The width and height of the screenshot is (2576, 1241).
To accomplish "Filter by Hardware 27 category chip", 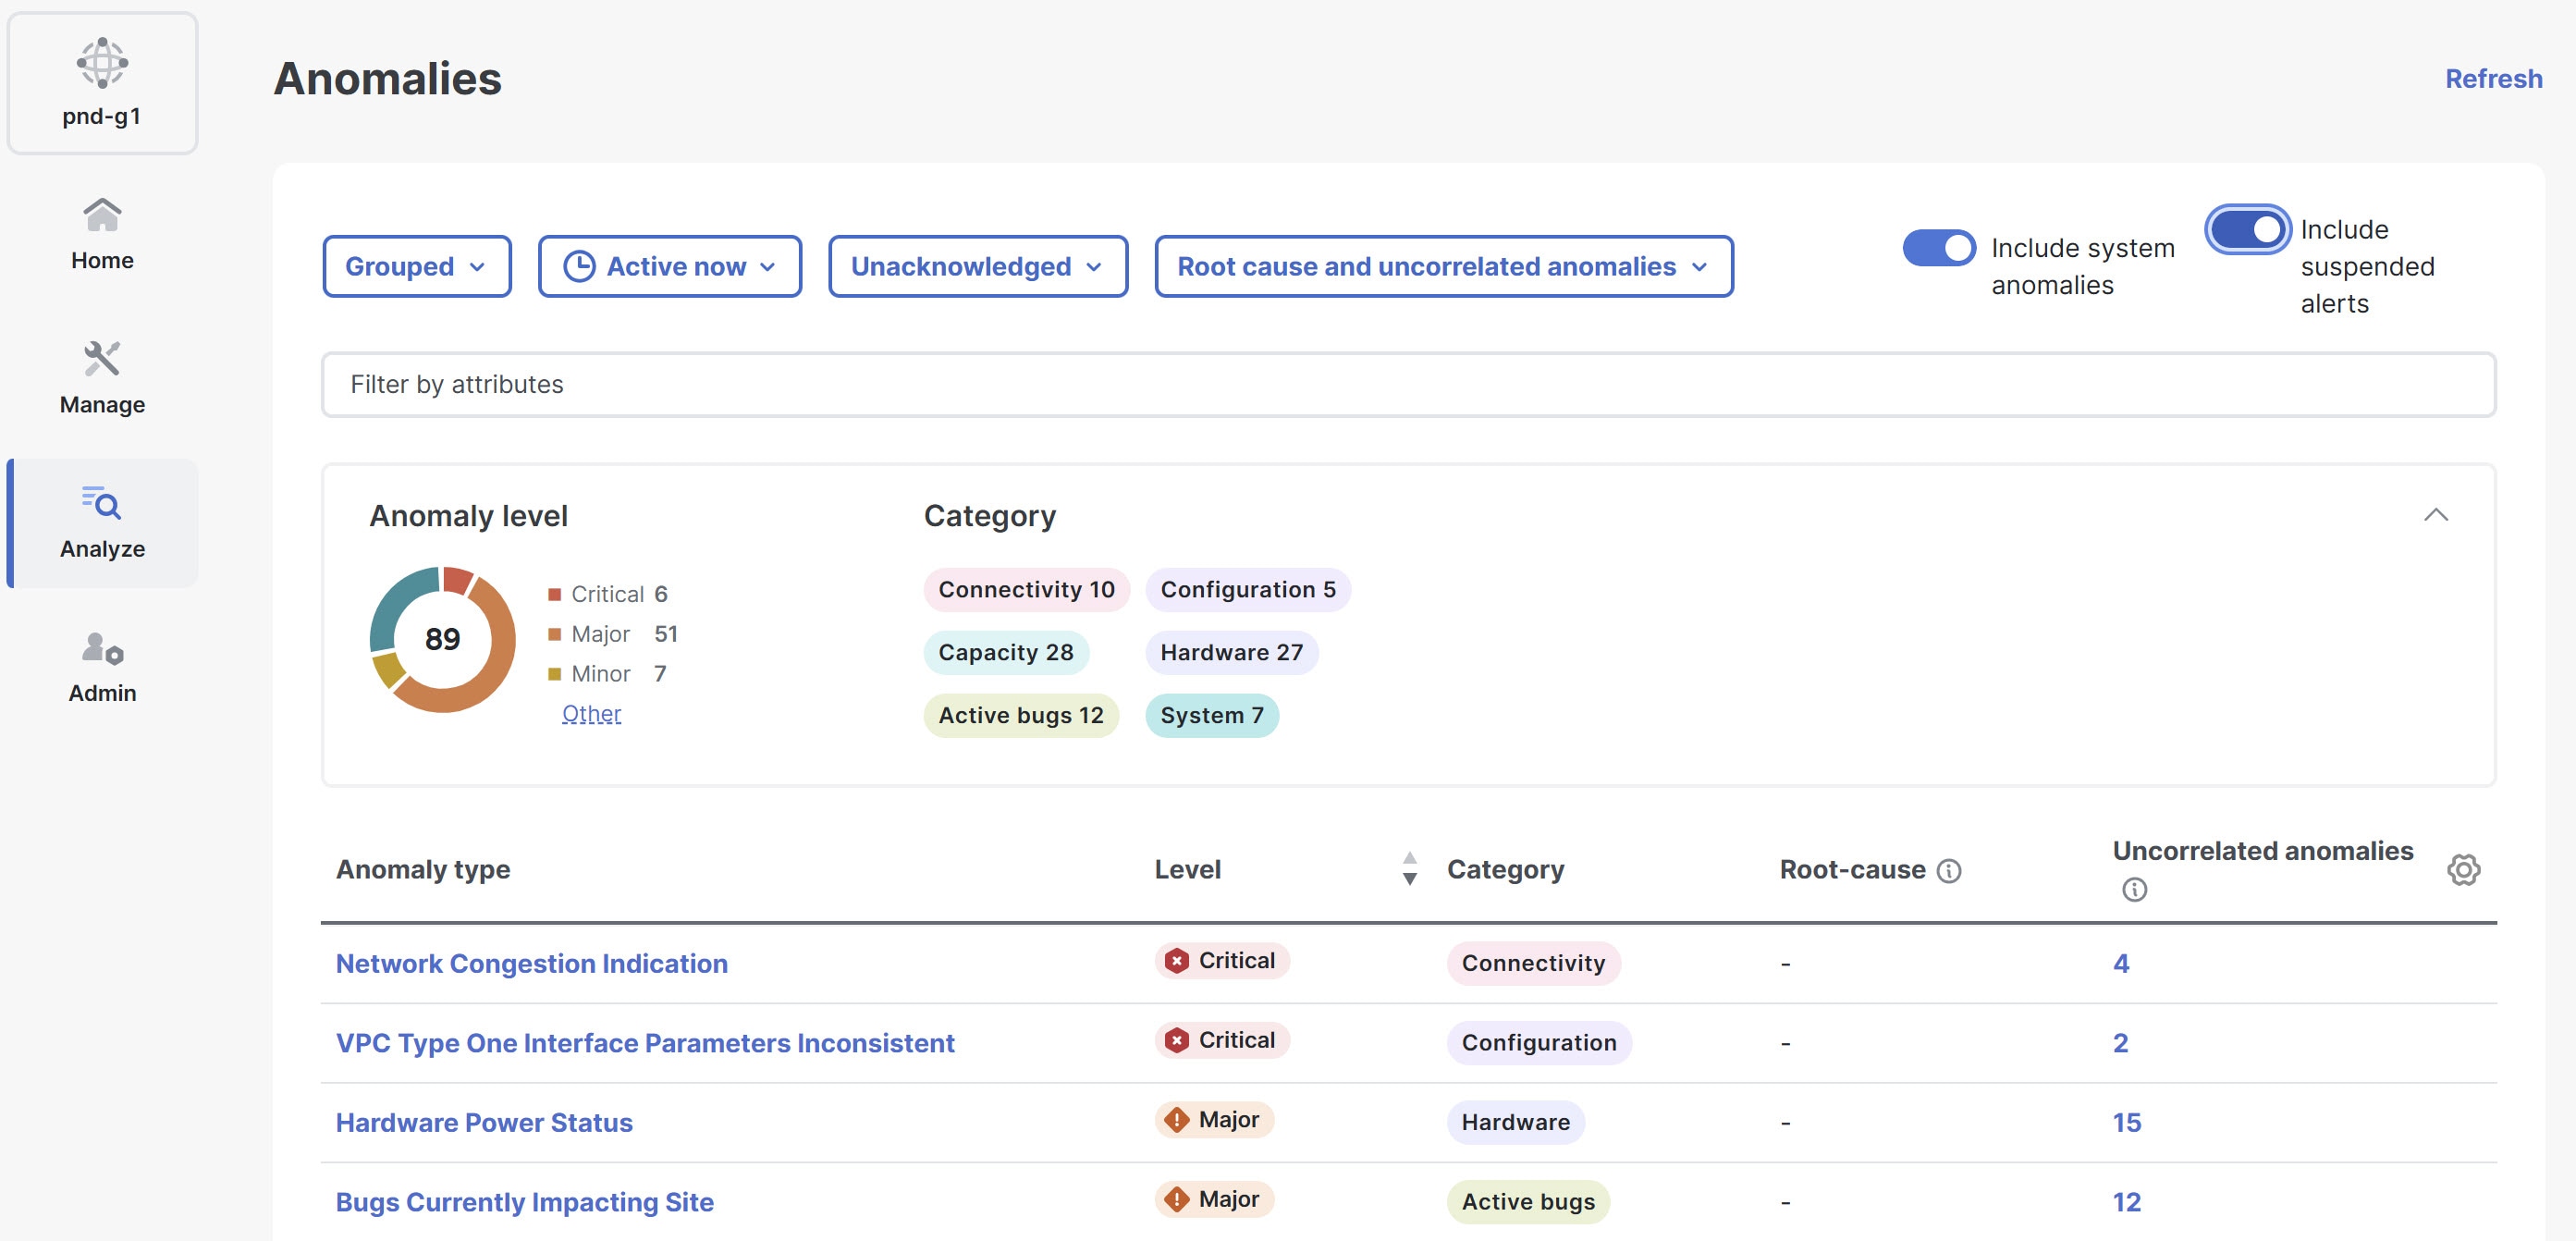I will tap(1231, 653).
